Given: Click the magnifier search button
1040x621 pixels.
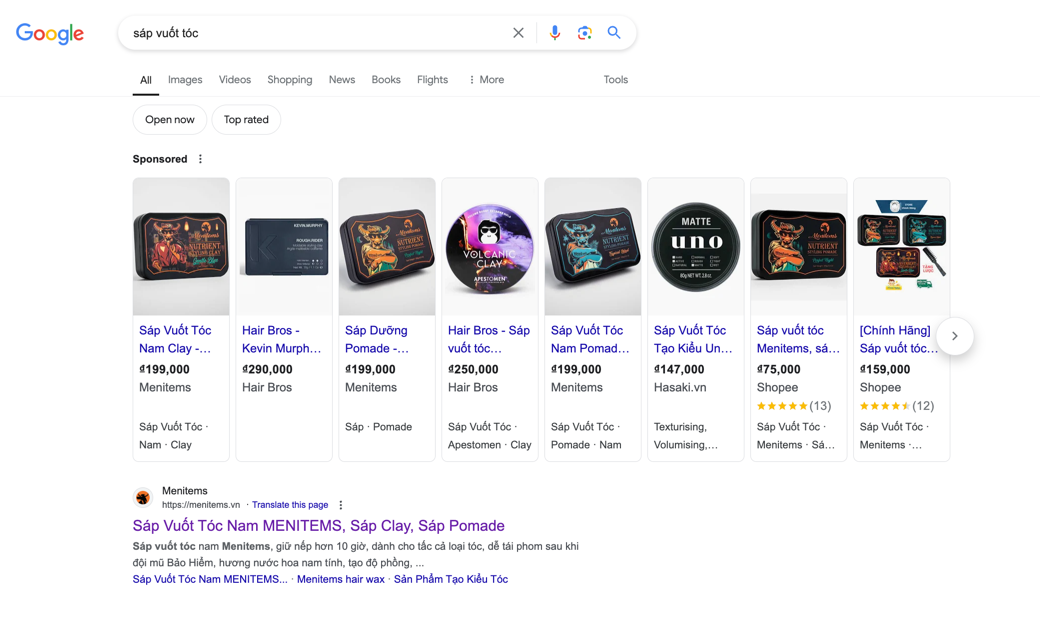Looking at the screenshot, I should click(x=614, y=33).
